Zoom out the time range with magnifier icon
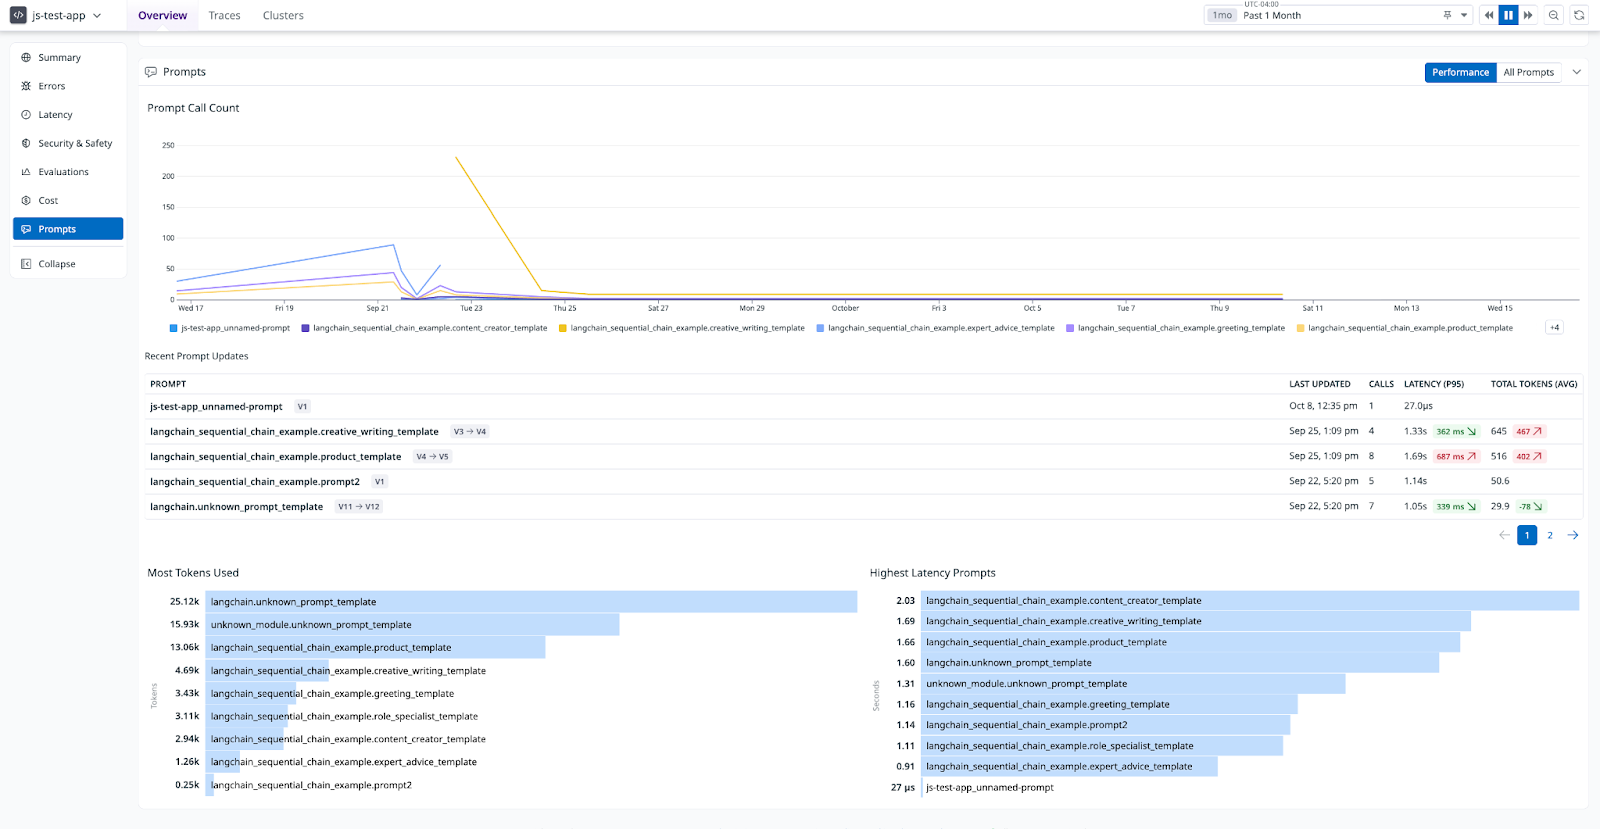The image size is (1600, 829). (x=1553, y=15)
